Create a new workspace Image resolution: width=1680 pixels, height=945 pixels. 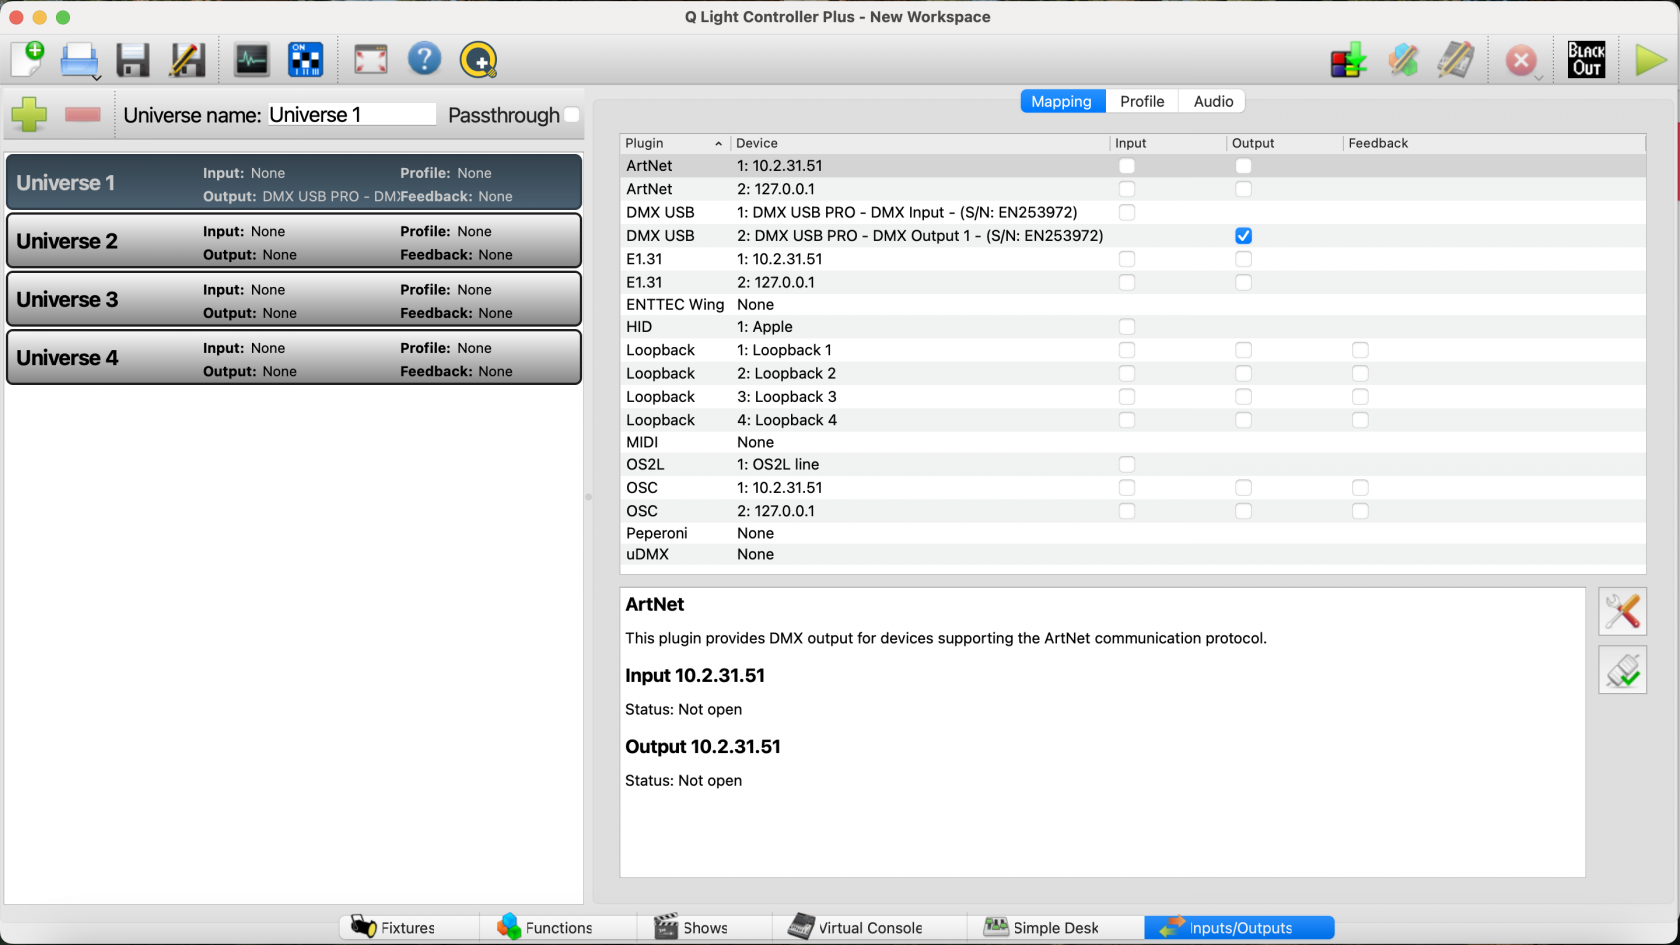coord(27,60)
